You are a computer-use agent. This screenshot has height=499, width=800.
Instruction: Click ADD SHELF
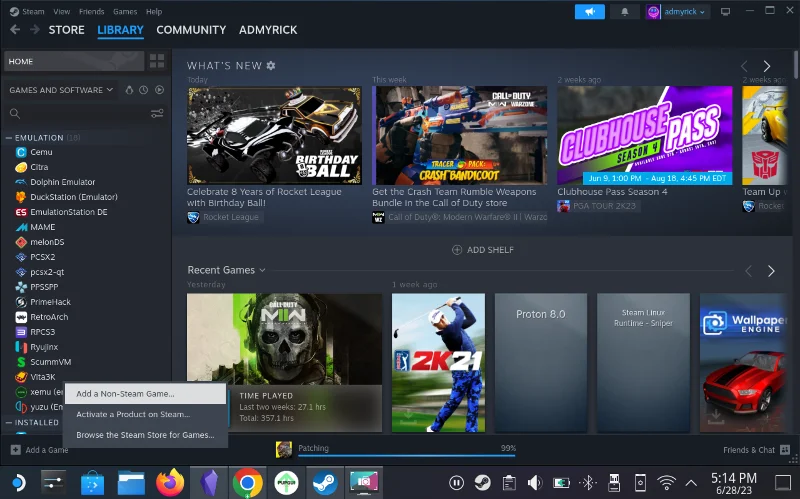483,250
